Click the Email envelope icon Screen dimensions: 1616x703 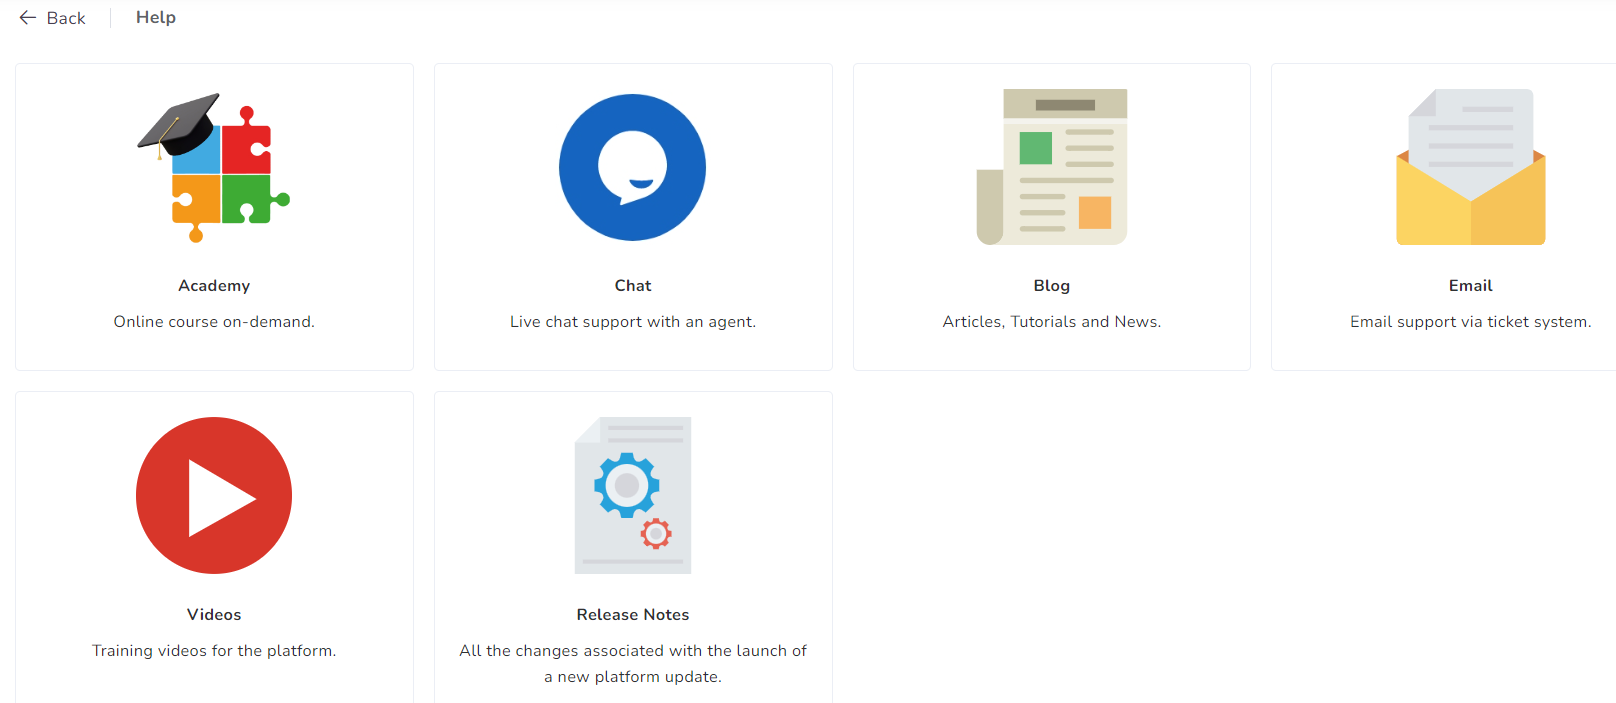click(1470, 168)
